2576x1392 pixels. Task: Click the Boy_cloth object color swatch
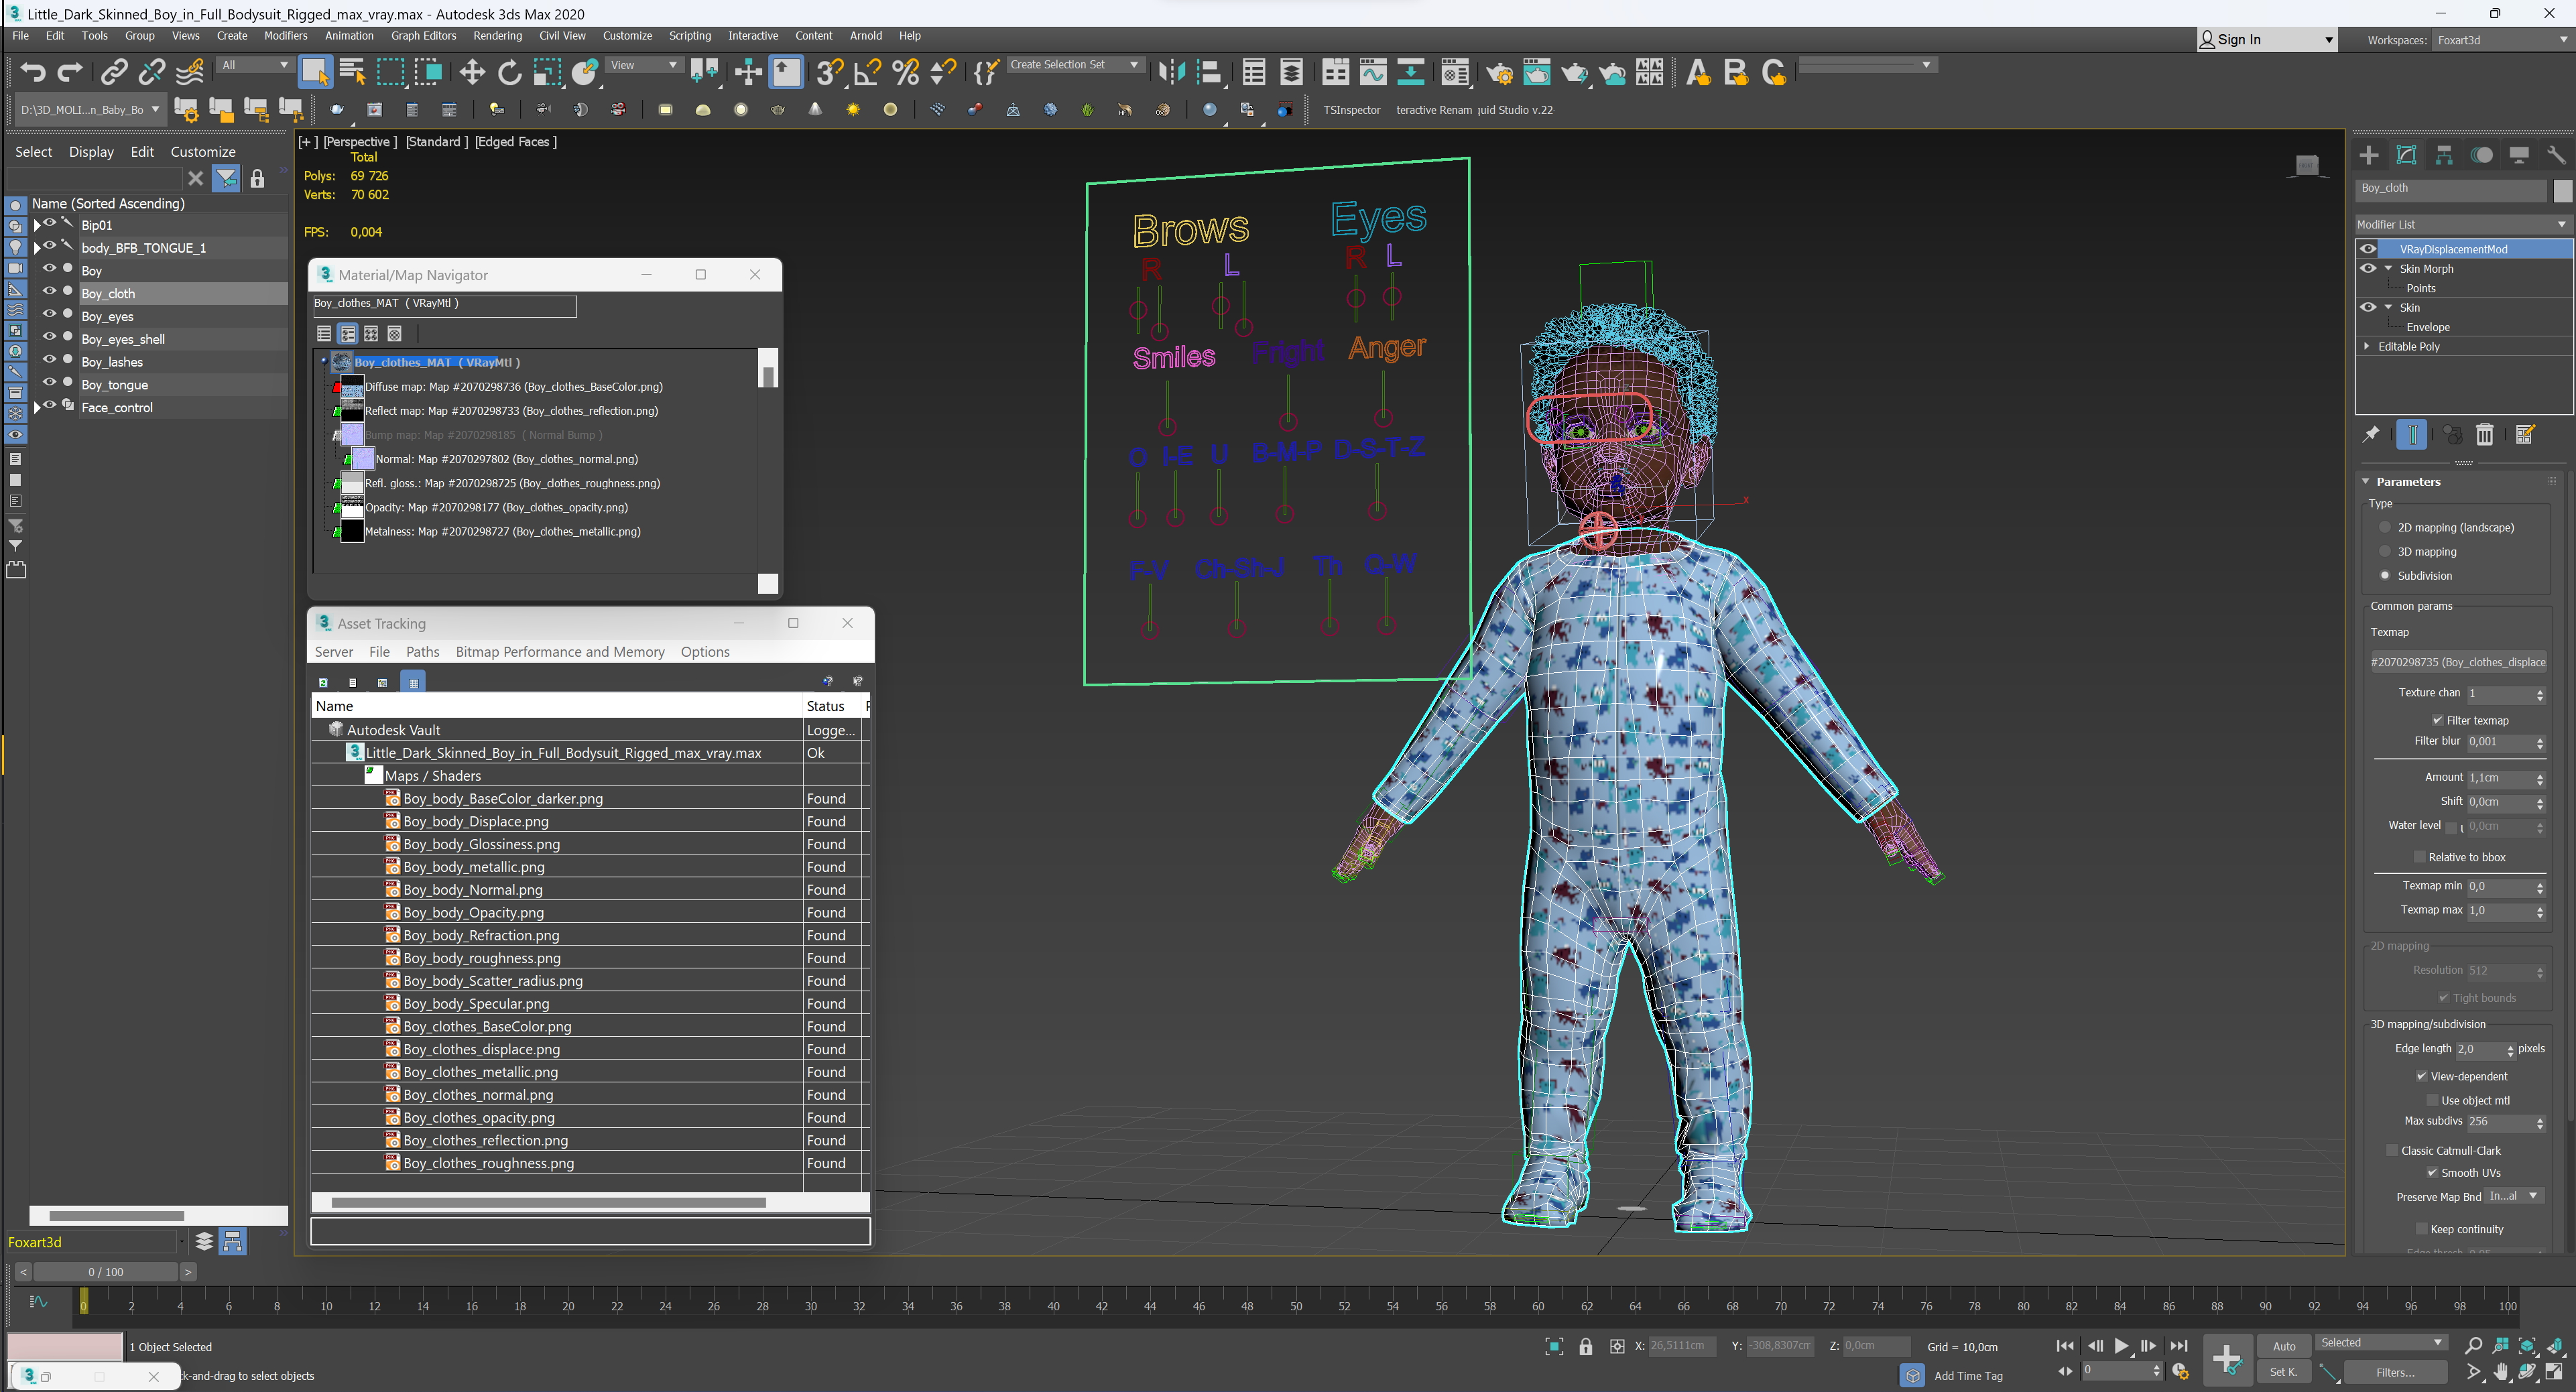pos(2562,190)
